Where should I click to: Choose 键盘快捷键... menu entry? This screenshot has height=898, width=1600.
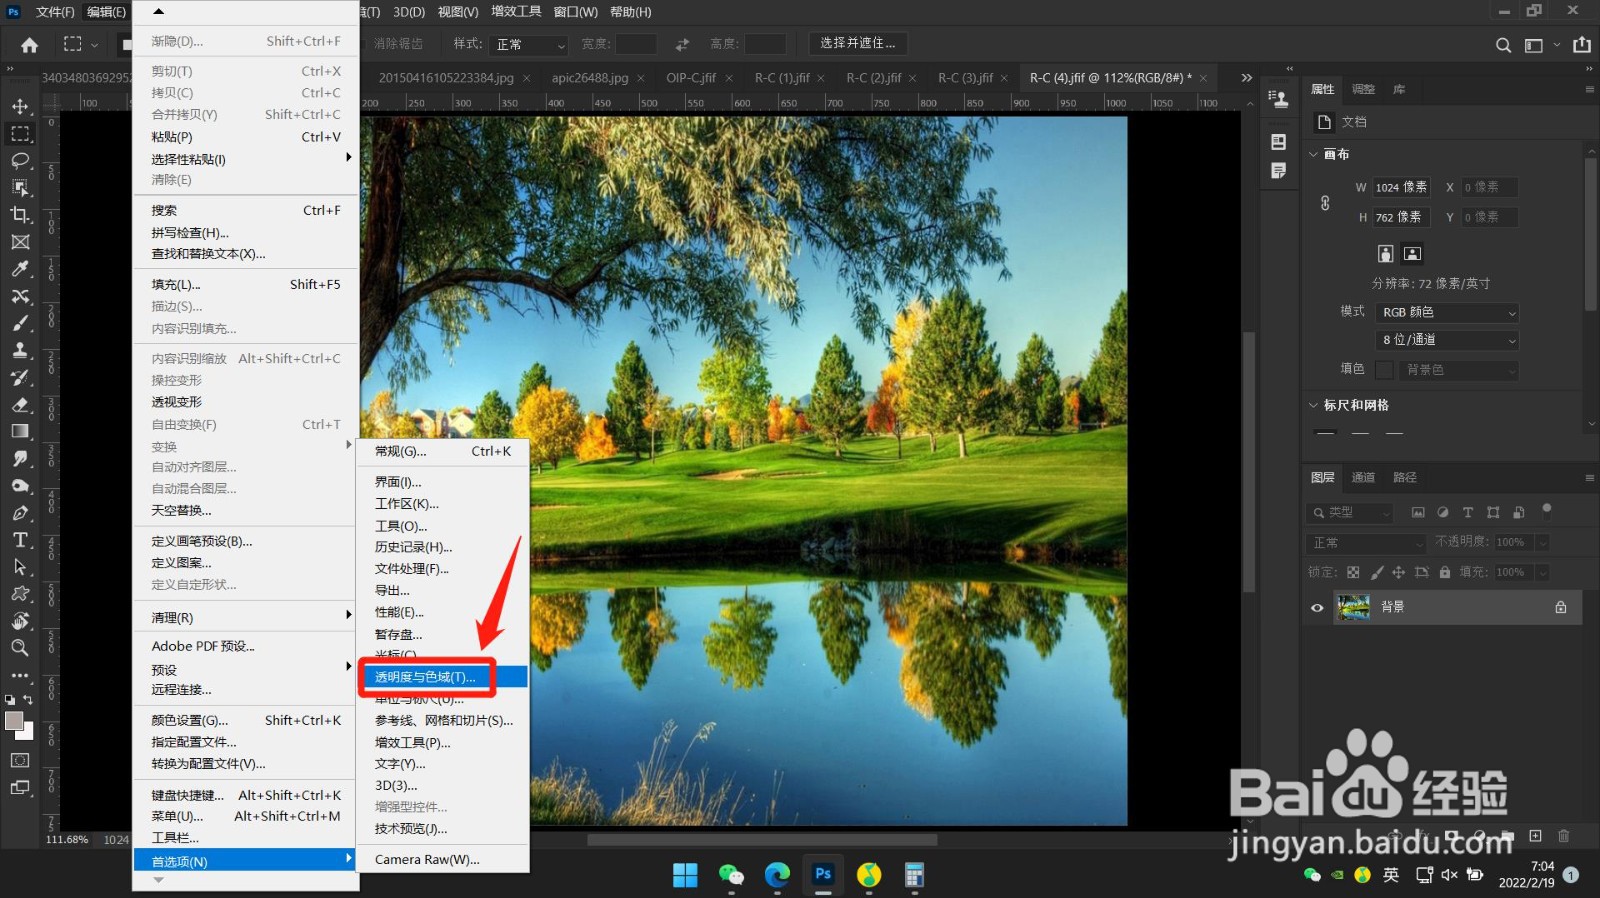click(246, 795)
